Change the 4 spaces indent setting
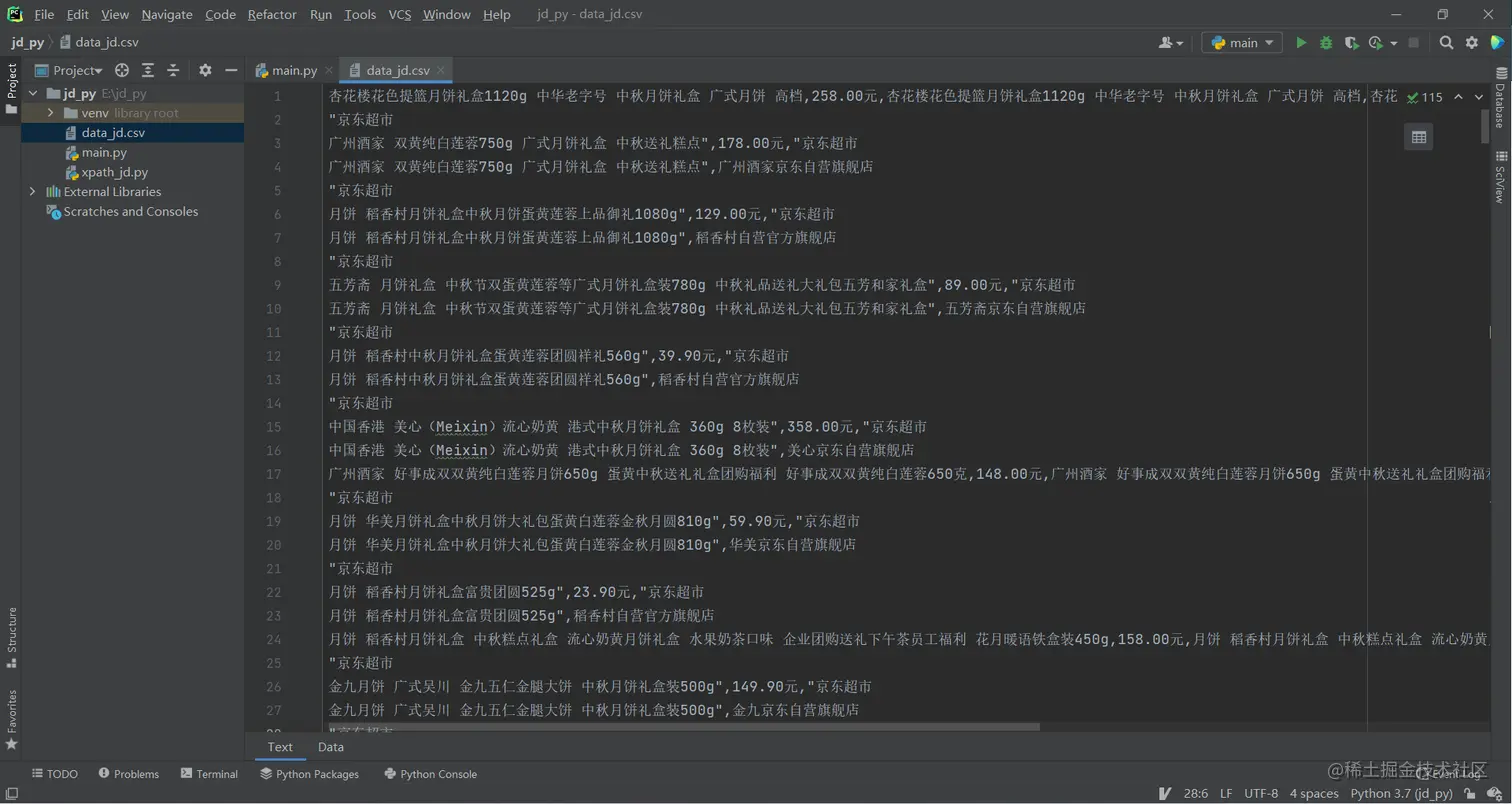 click(x=1314, y=794)
